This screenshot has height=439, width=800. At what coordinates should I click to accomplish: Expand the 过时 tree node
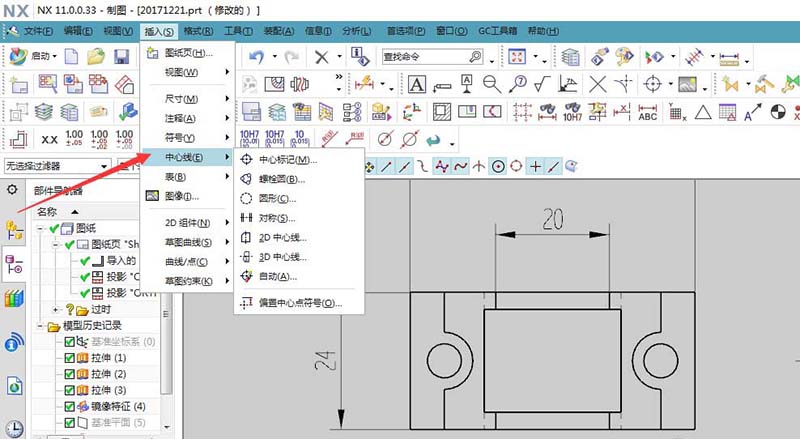(x=56, y=309)
